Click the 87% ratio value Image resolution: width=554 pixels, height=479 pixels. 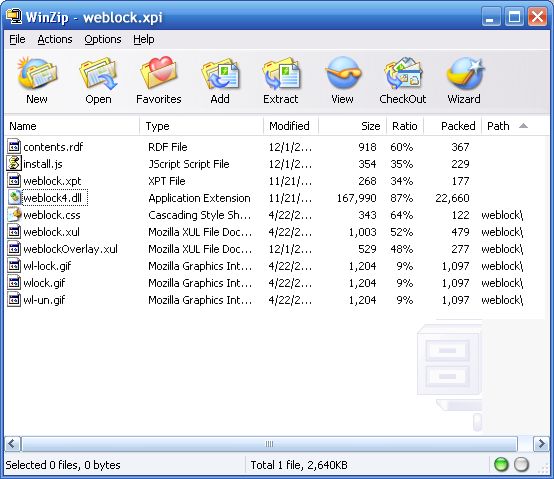pyautogui.click(x=401, y=198)
